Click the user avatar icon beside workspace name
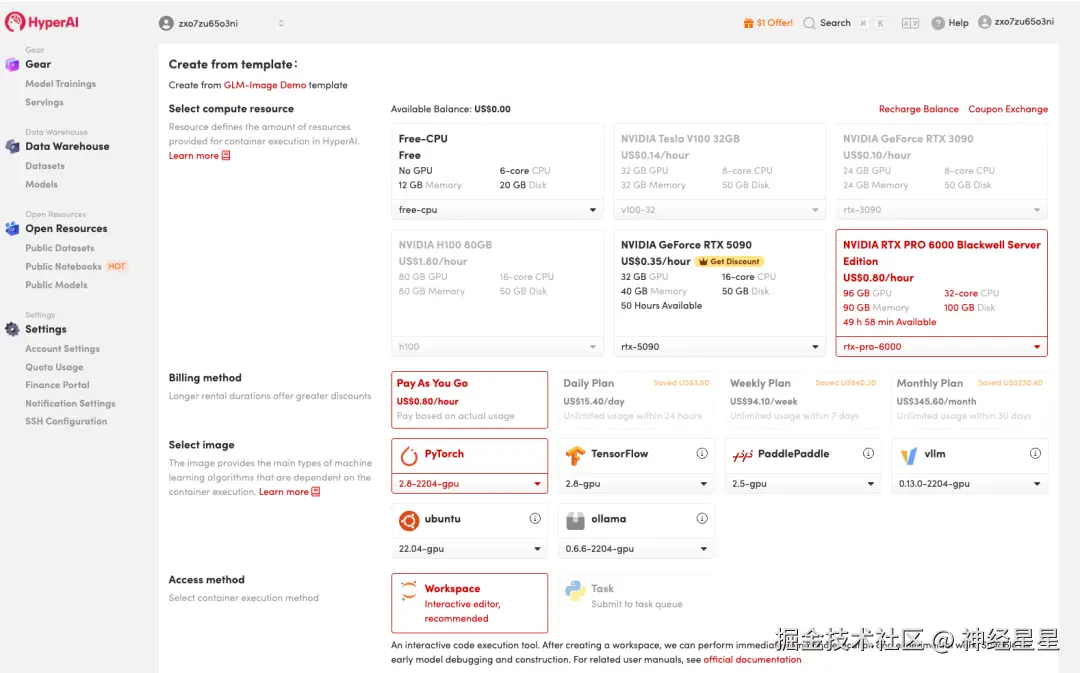Screen dimensions: 1080x673 click(166, 23)
